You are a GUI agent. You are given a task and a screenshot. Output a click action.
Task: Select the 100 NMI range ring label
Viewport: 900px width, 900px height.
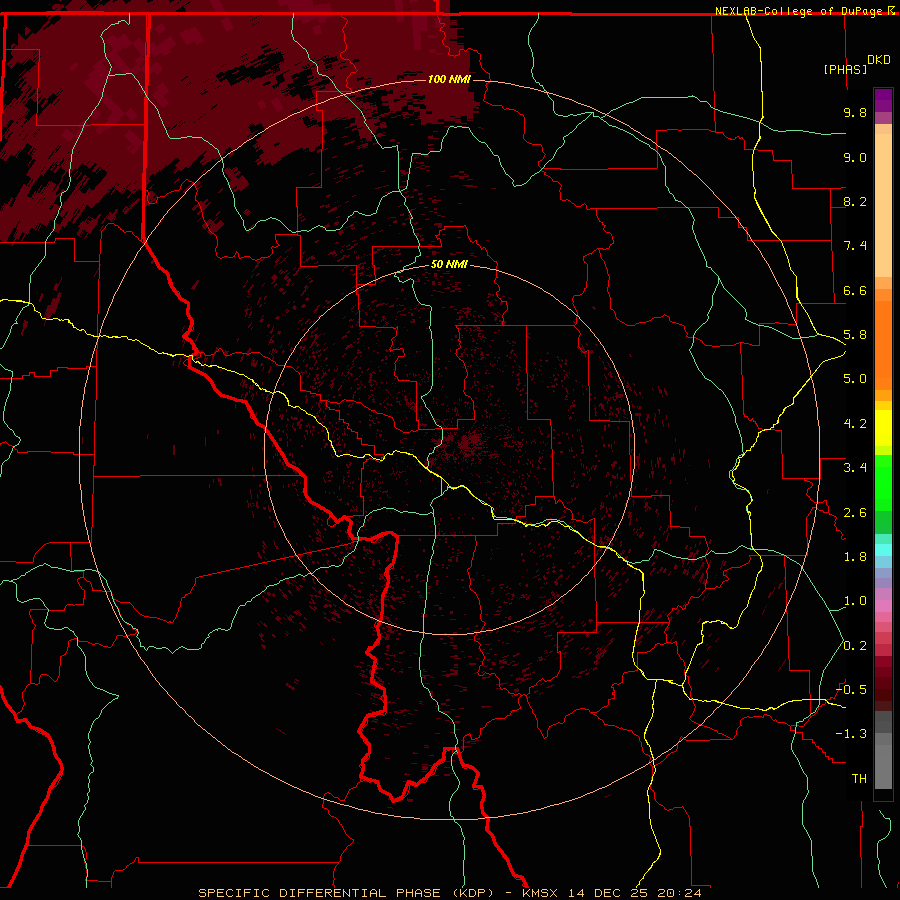point(449,79)
